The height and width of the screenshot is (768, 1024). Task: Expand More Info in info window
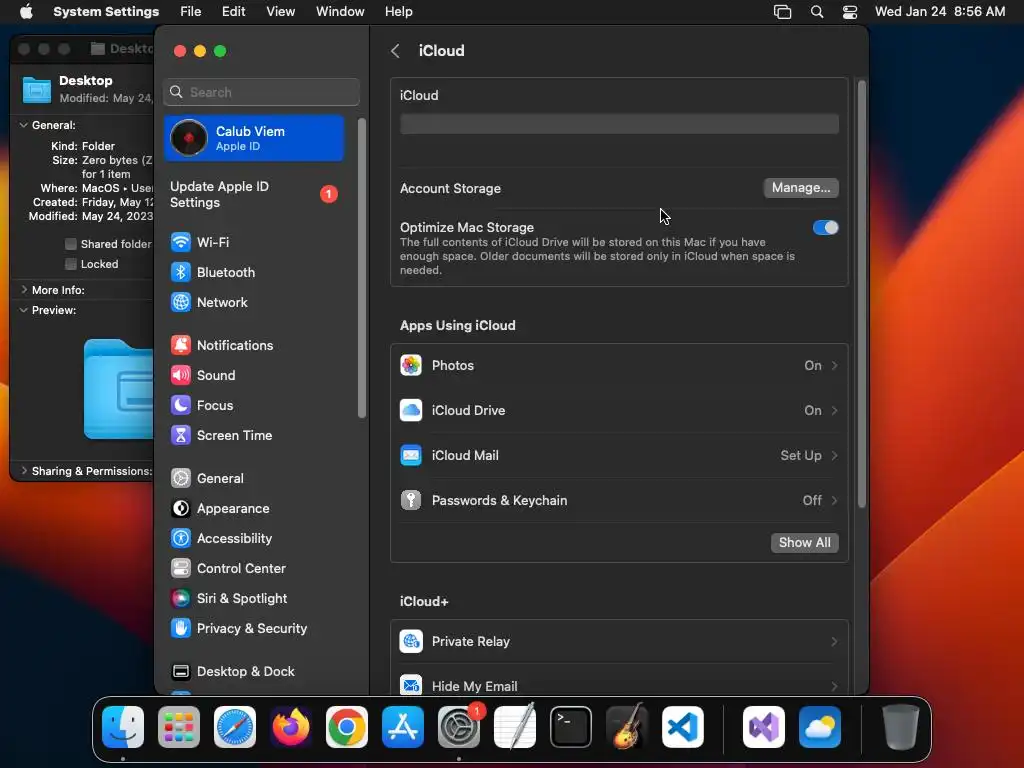tap(24, 289)
